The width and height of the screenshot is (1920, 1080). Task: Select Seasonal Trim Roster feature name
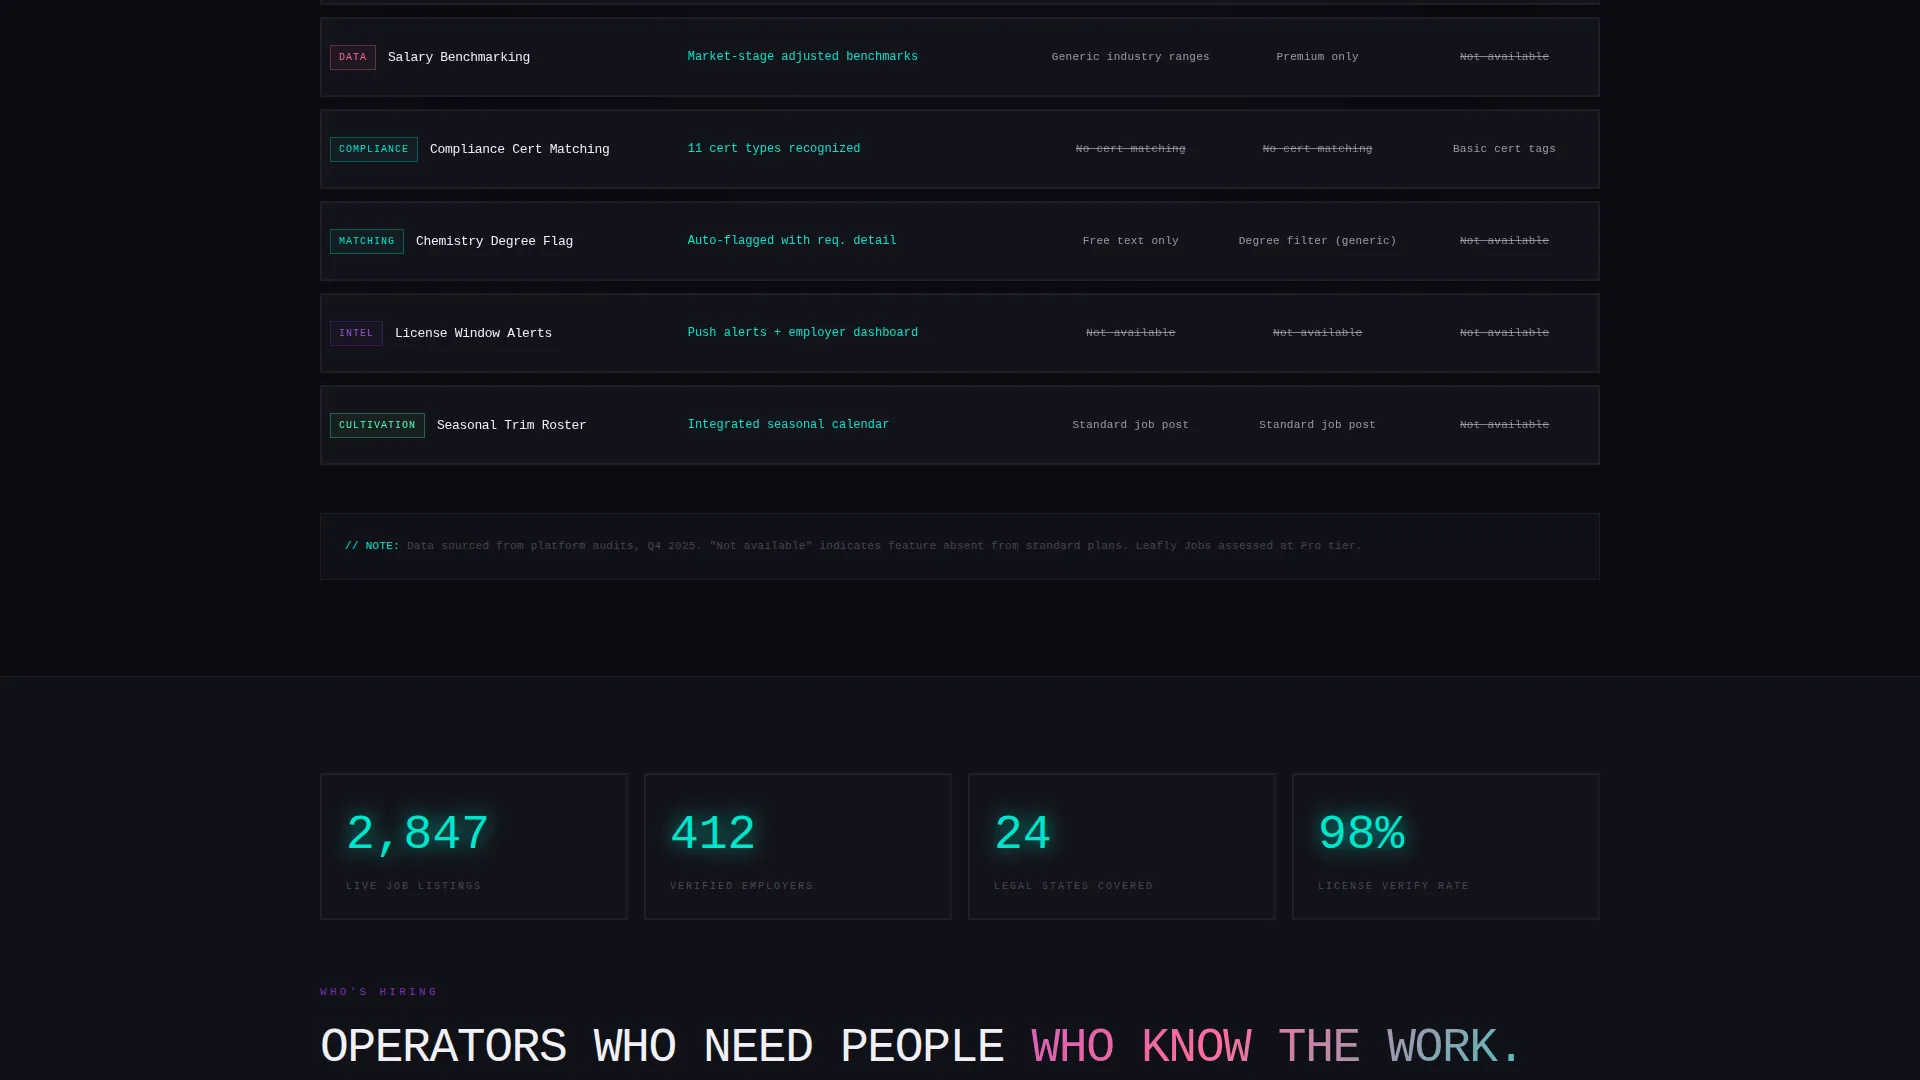coord(511,425)
